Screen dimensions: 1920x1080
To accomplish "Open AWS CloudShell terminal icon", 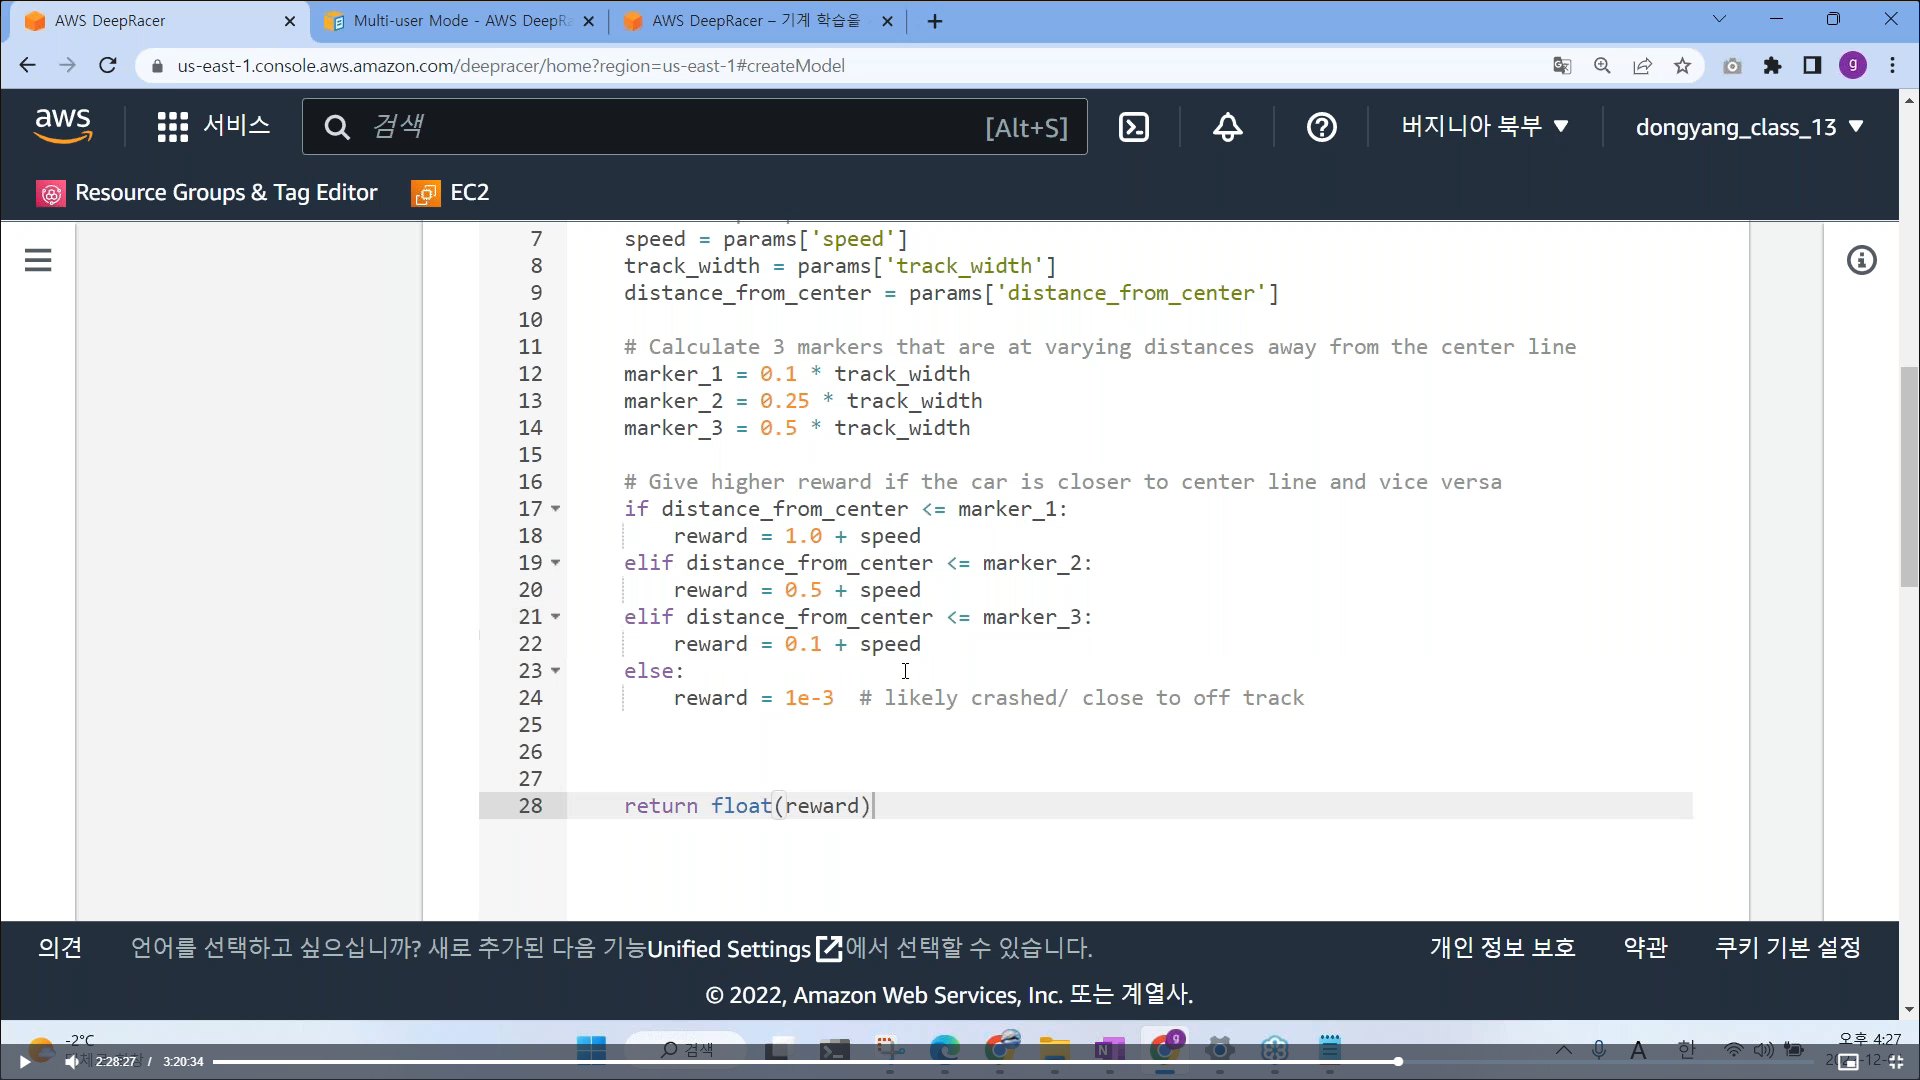I will tap(1133, 127).
